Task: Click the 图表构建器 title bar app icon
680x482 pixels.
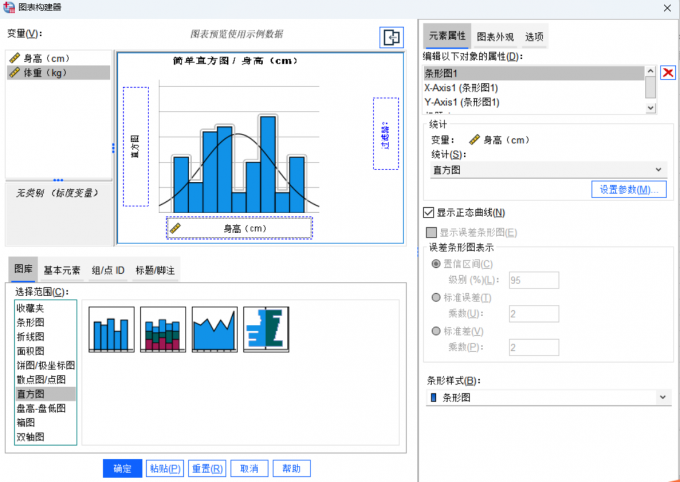Action: [9, 7]
